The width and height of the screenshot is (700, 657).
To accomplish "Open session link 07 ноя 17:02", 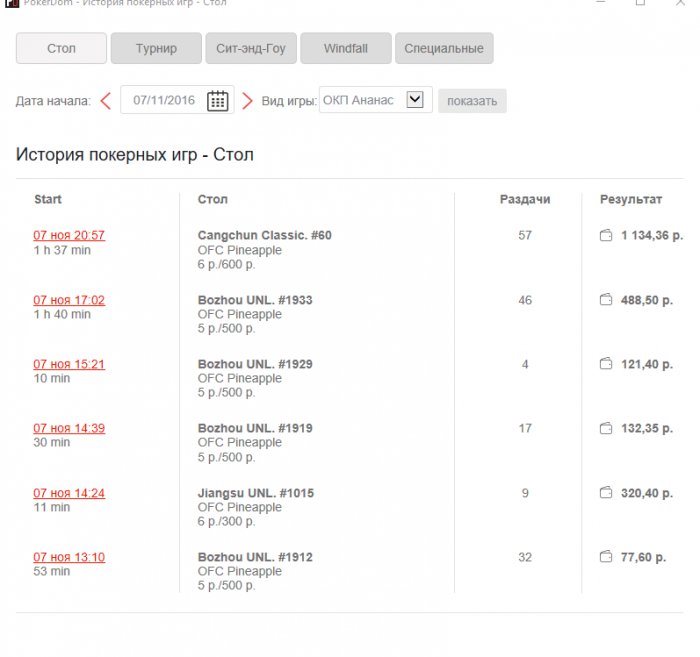I will (69, 300).
